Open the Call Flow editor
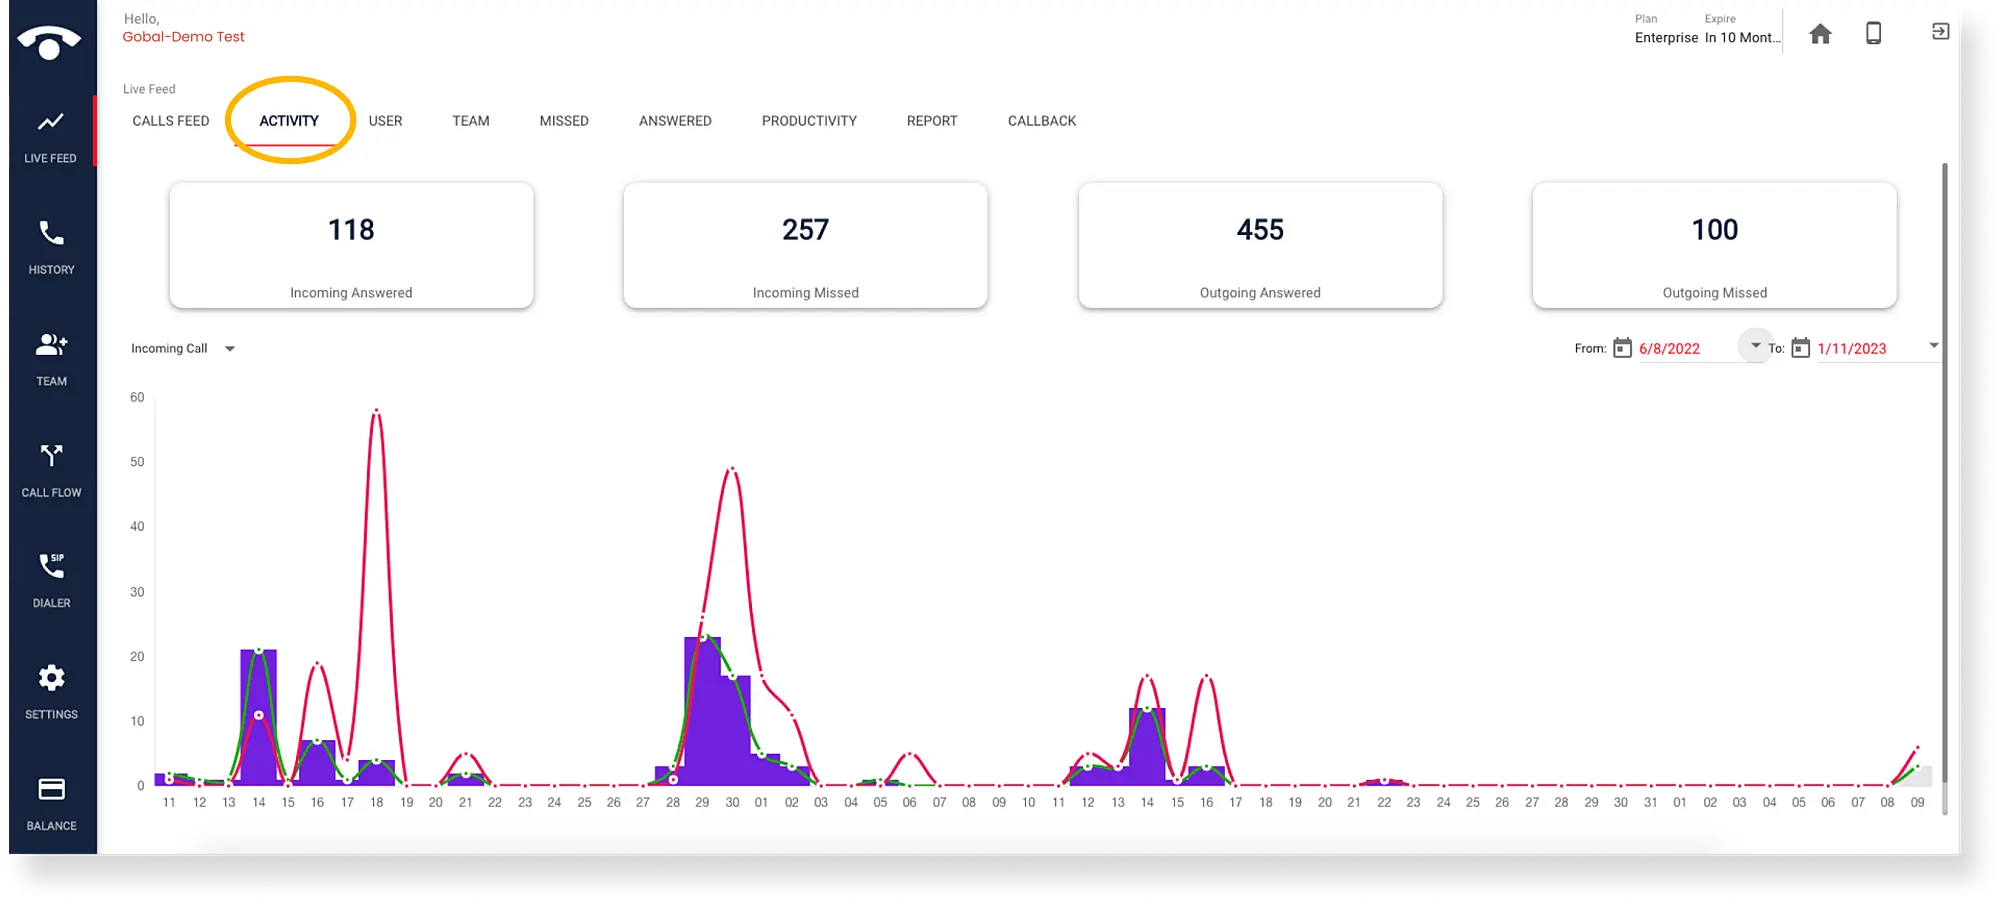The image size is (2000, 904). tap(51, 468)
